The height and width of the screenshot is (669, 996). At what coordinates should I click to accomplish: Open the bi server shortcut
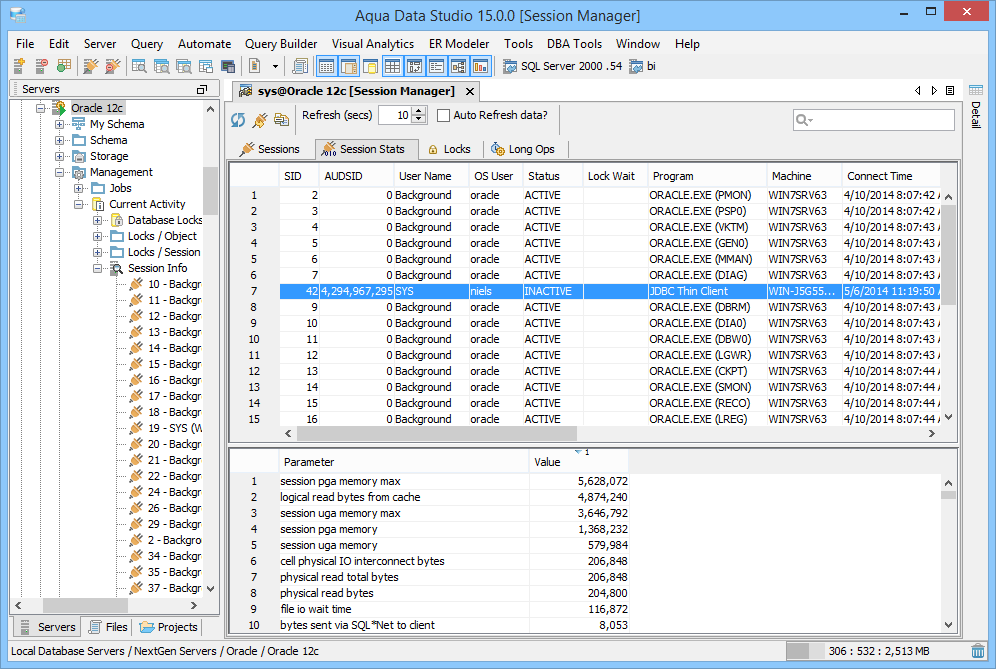click(643, 66)
